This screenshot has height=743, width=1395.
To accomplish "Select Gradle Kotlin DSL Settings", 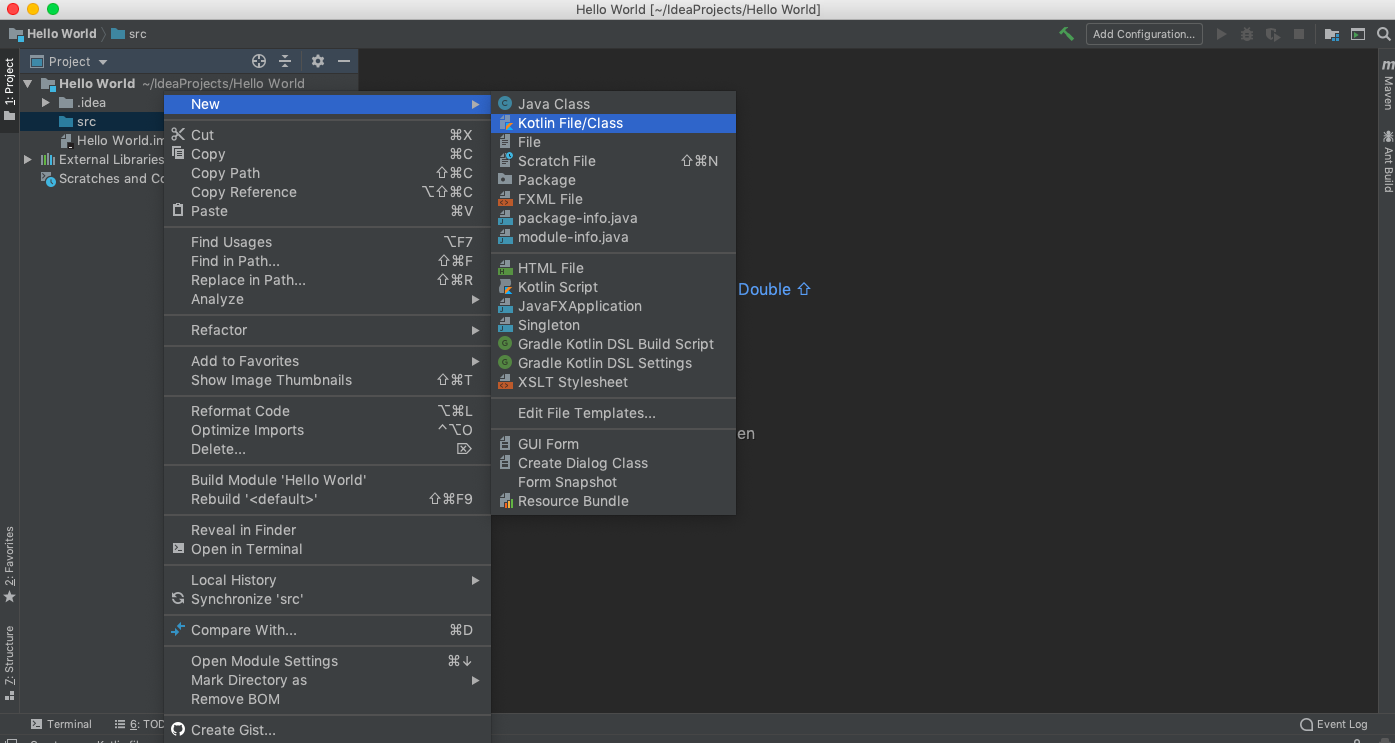I will pyautogui.click(x=613, y=363).
